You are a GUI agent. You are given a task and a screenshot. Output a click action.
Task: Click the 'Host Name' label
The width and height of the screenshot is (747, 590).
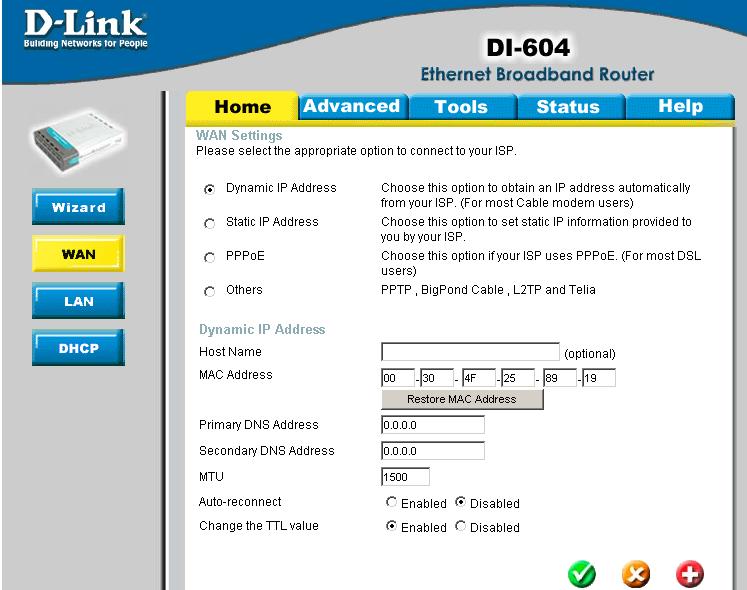pos(230,352)
